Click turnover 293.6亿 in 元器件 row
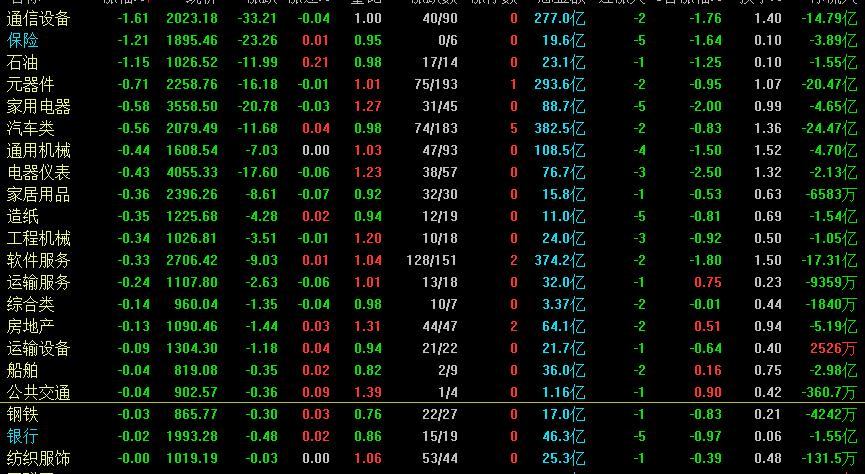This screenshot has height=474, width=865. point(560,84)
